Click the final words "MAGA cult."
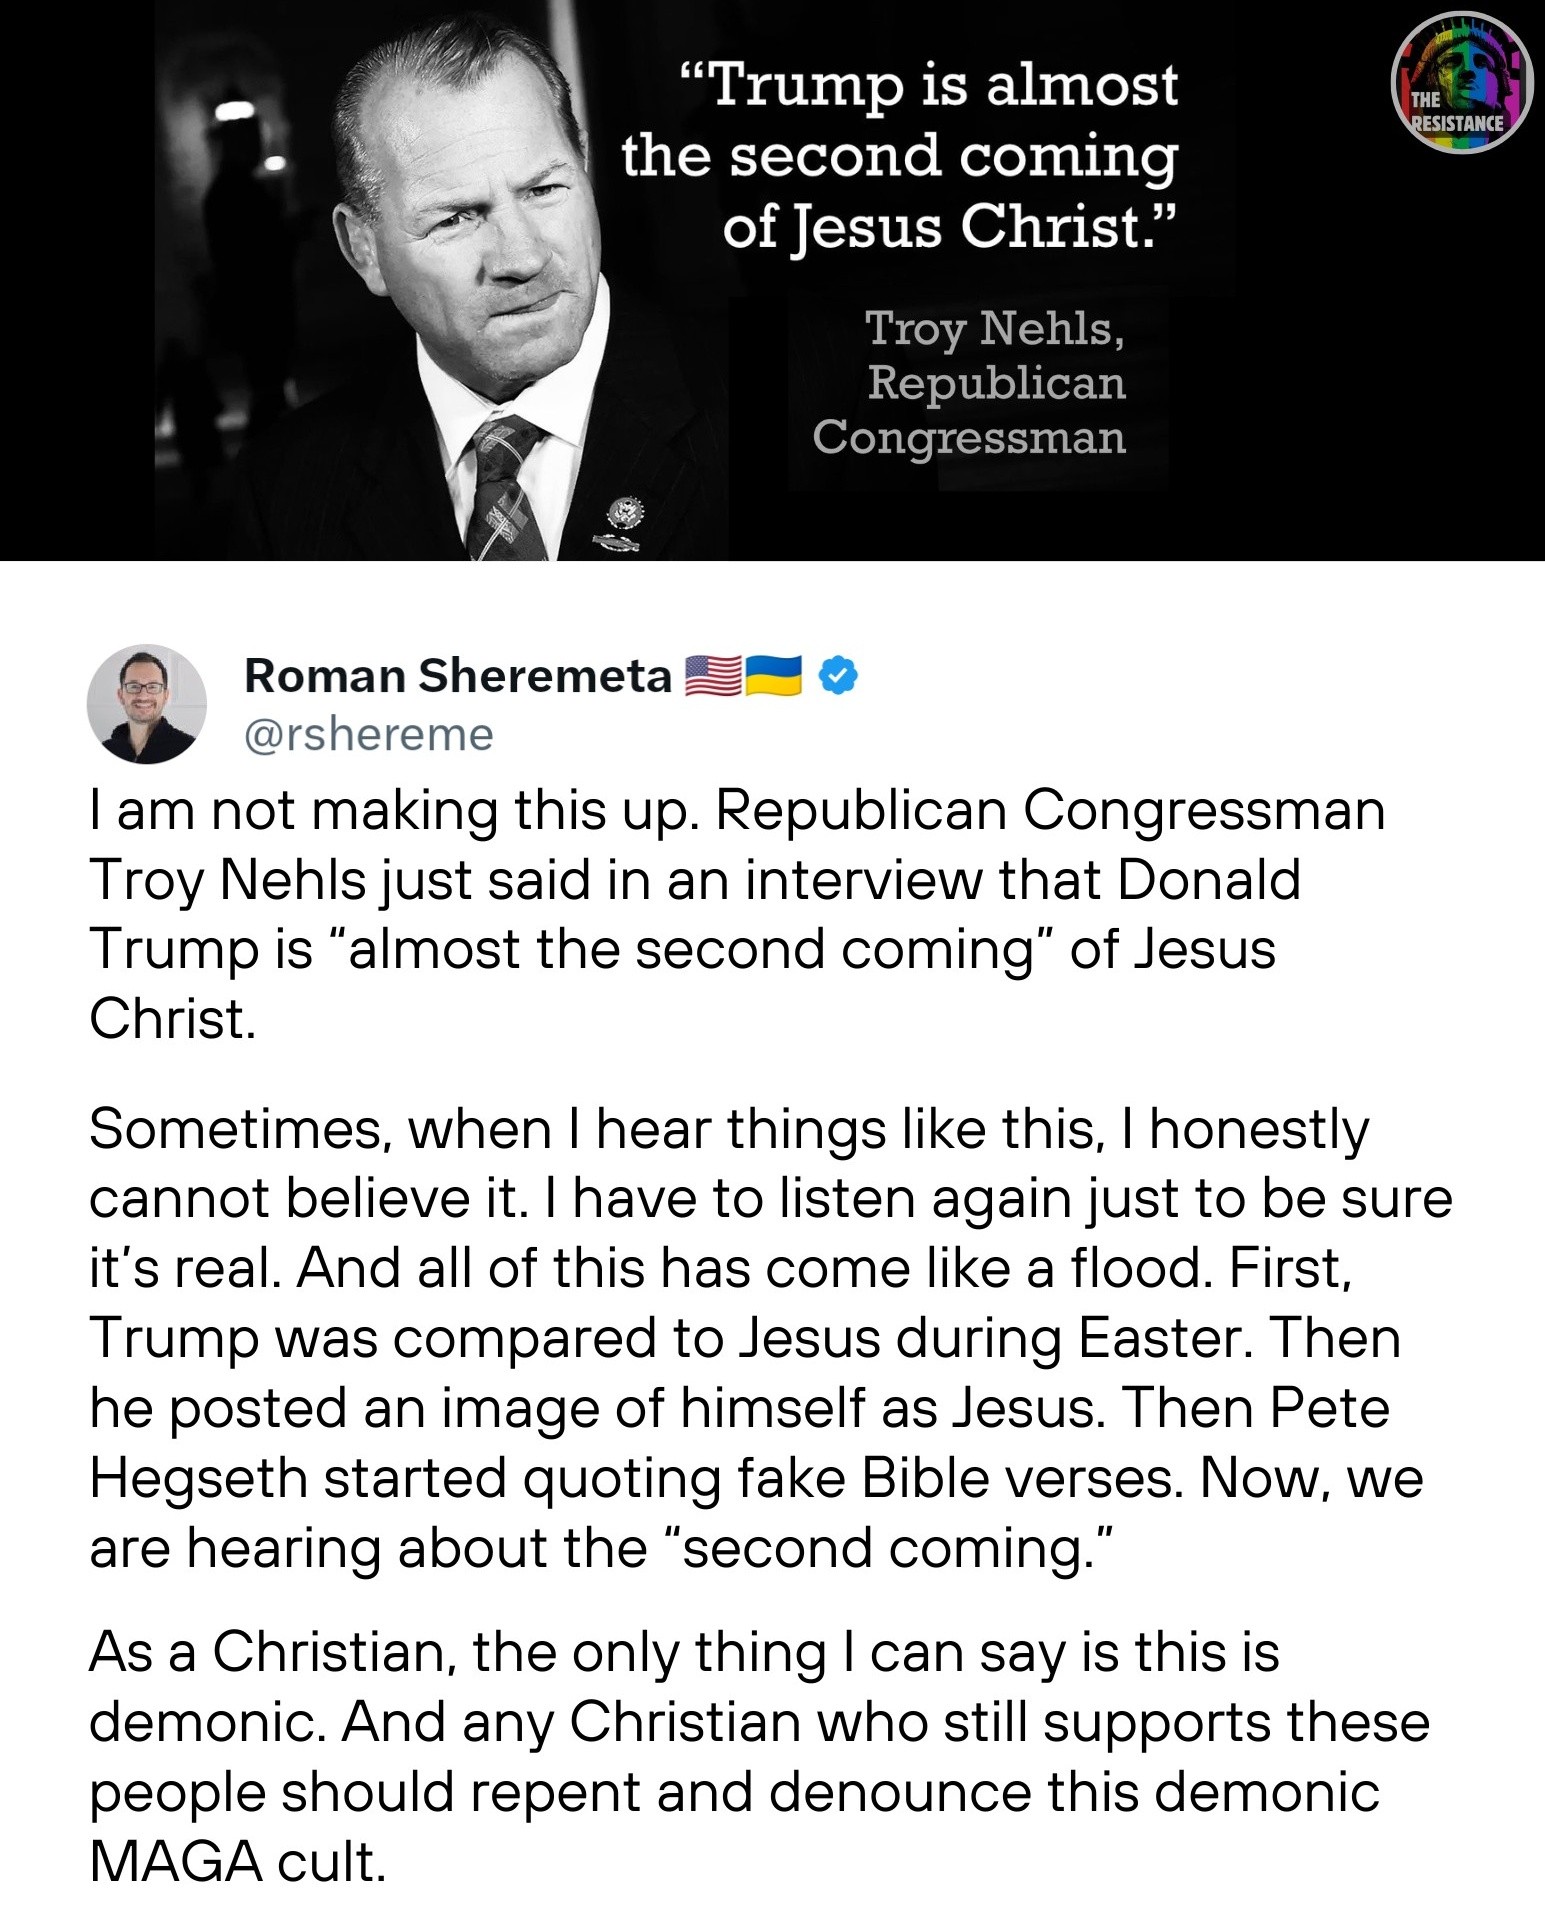The height and width of the screenshot is (1931, 1545). 238,1862
